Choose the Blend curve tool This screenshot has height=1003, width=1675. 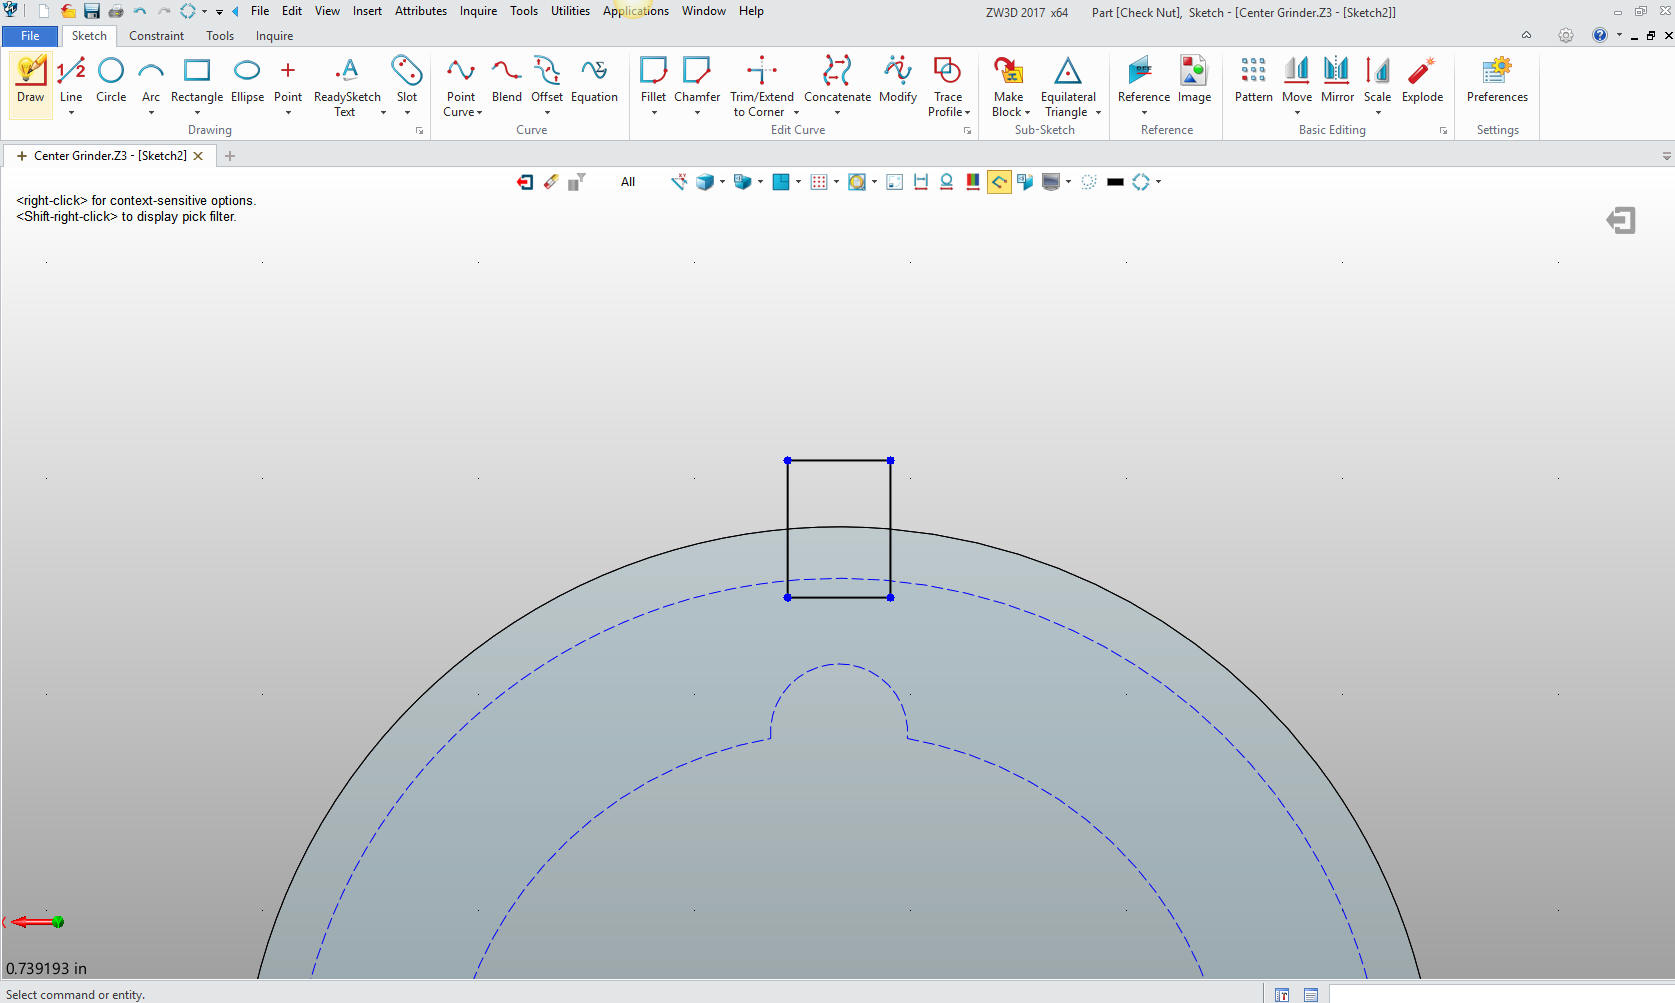point(506,81)
